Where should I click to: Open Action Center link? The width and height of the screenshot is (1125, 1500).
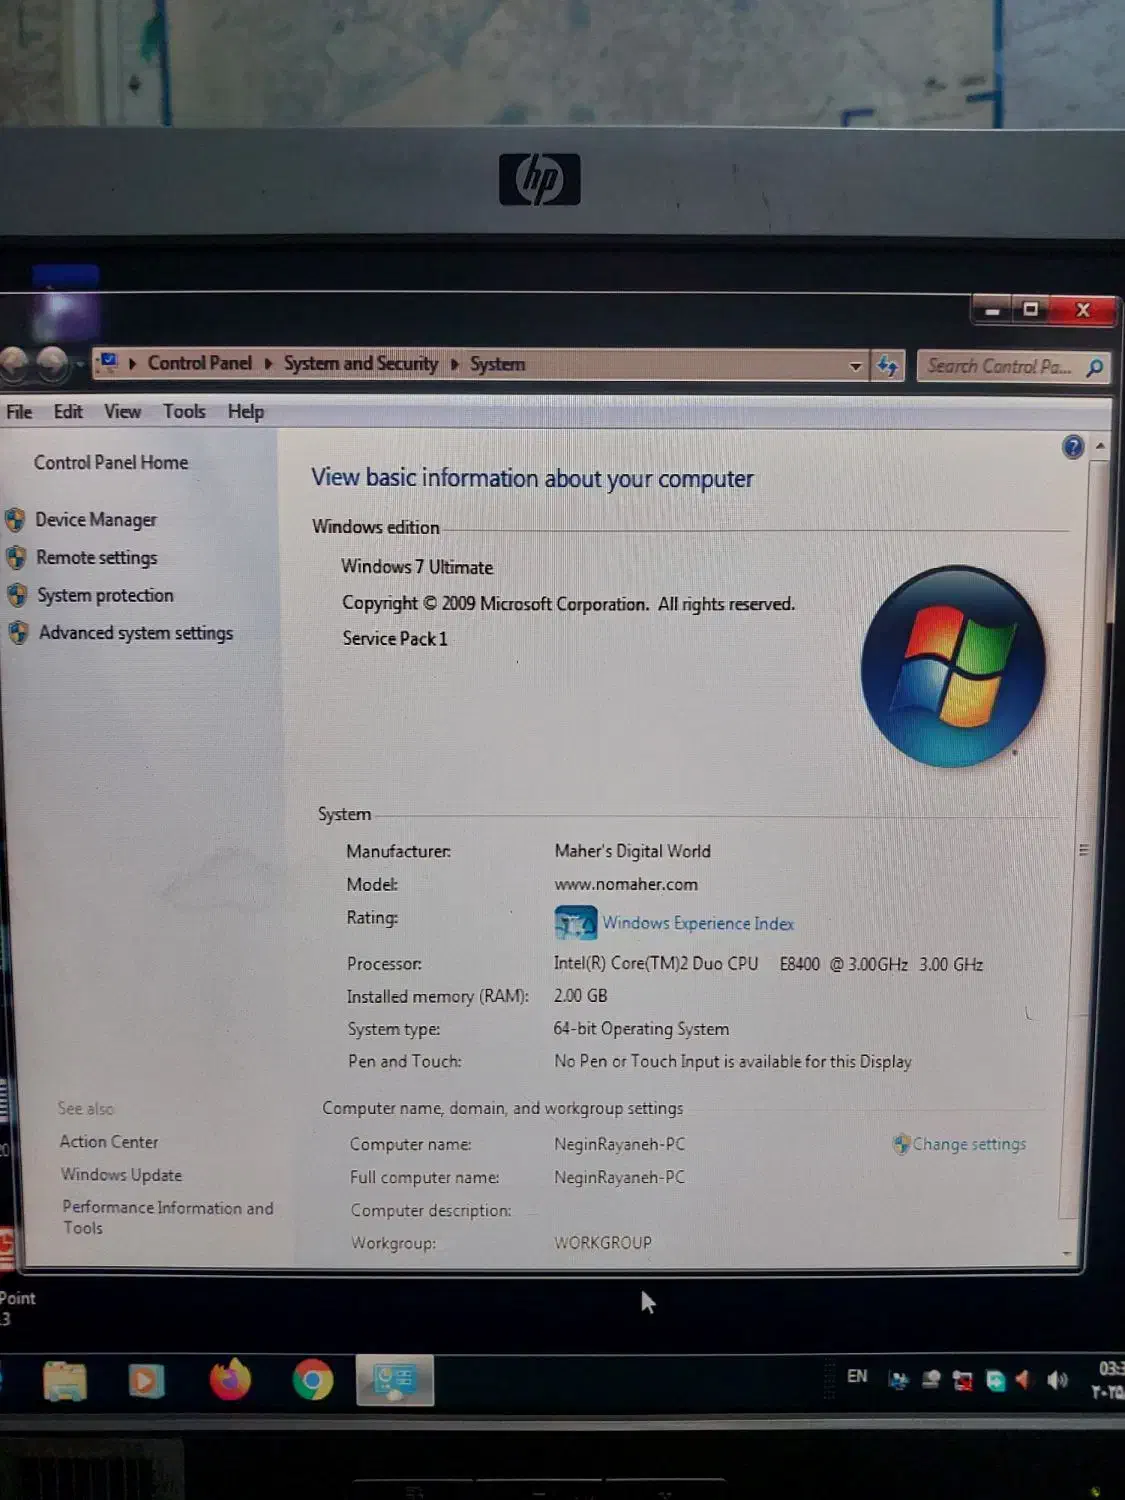pyautogui.click(x=109, y=1142)
